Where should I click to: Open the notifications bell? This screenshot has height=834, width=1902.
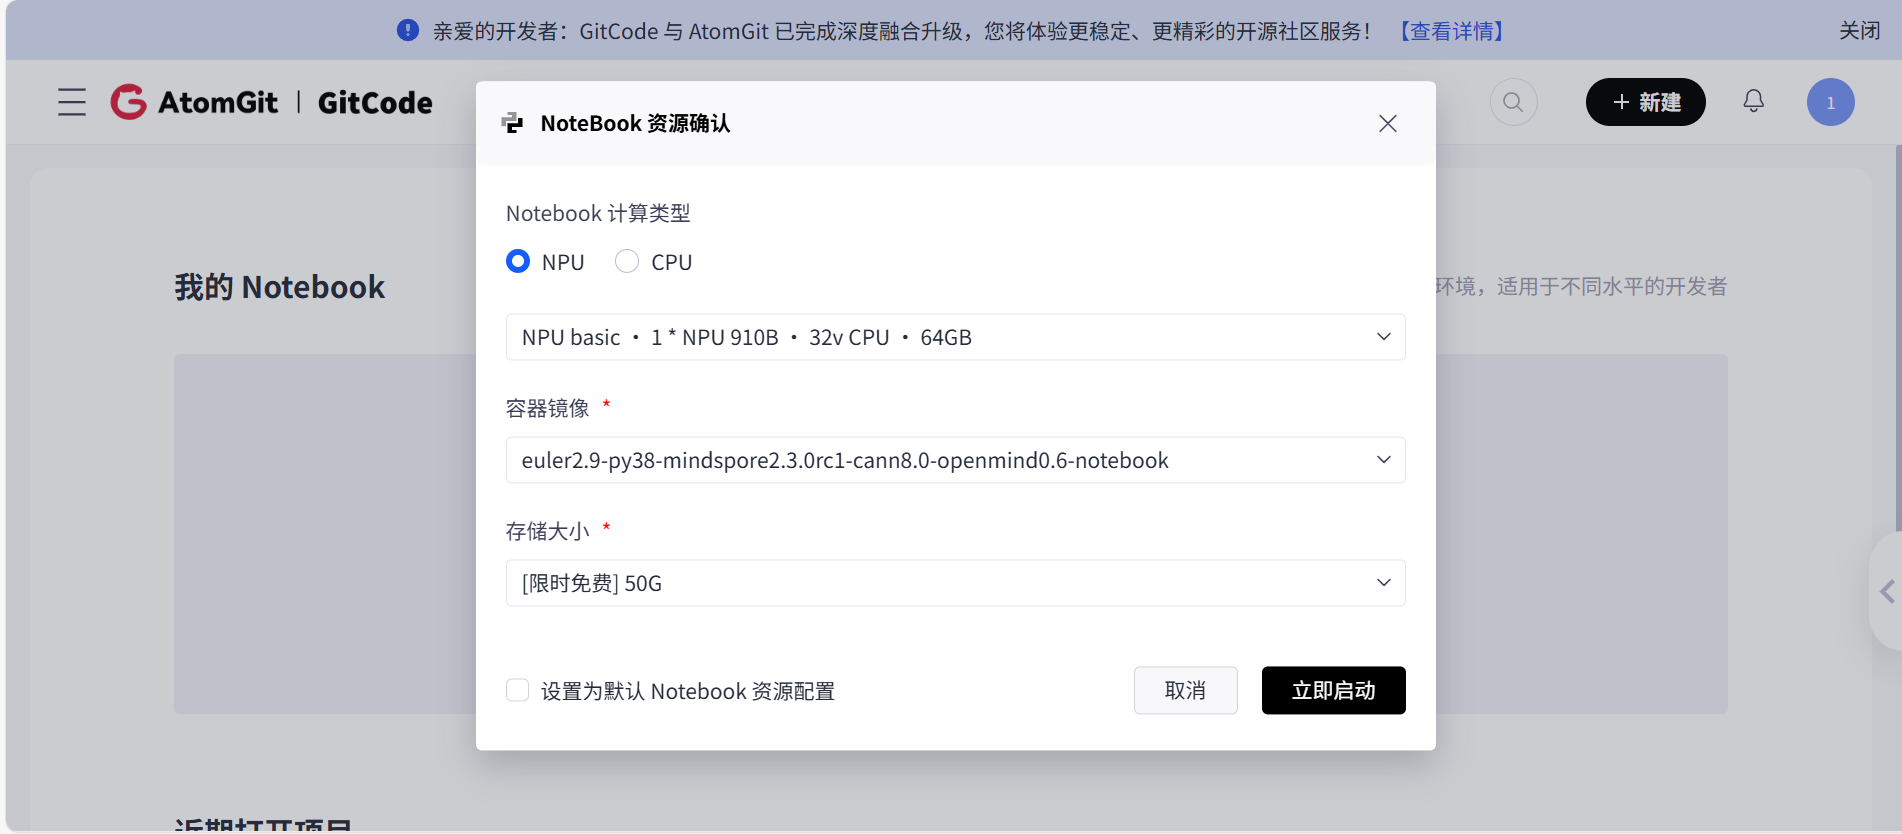pos(1753,101)
